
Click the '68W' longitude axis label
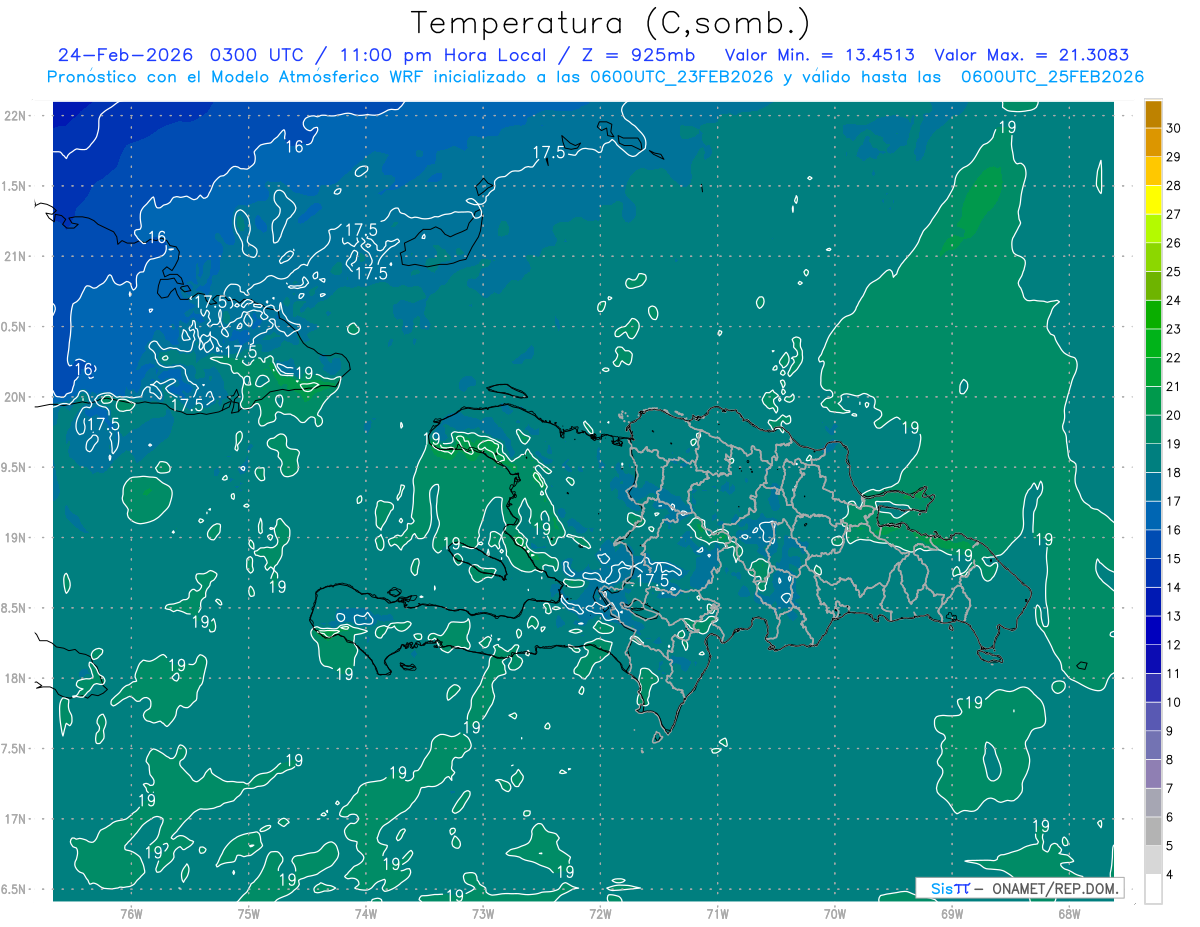(x=1069, y=913)
